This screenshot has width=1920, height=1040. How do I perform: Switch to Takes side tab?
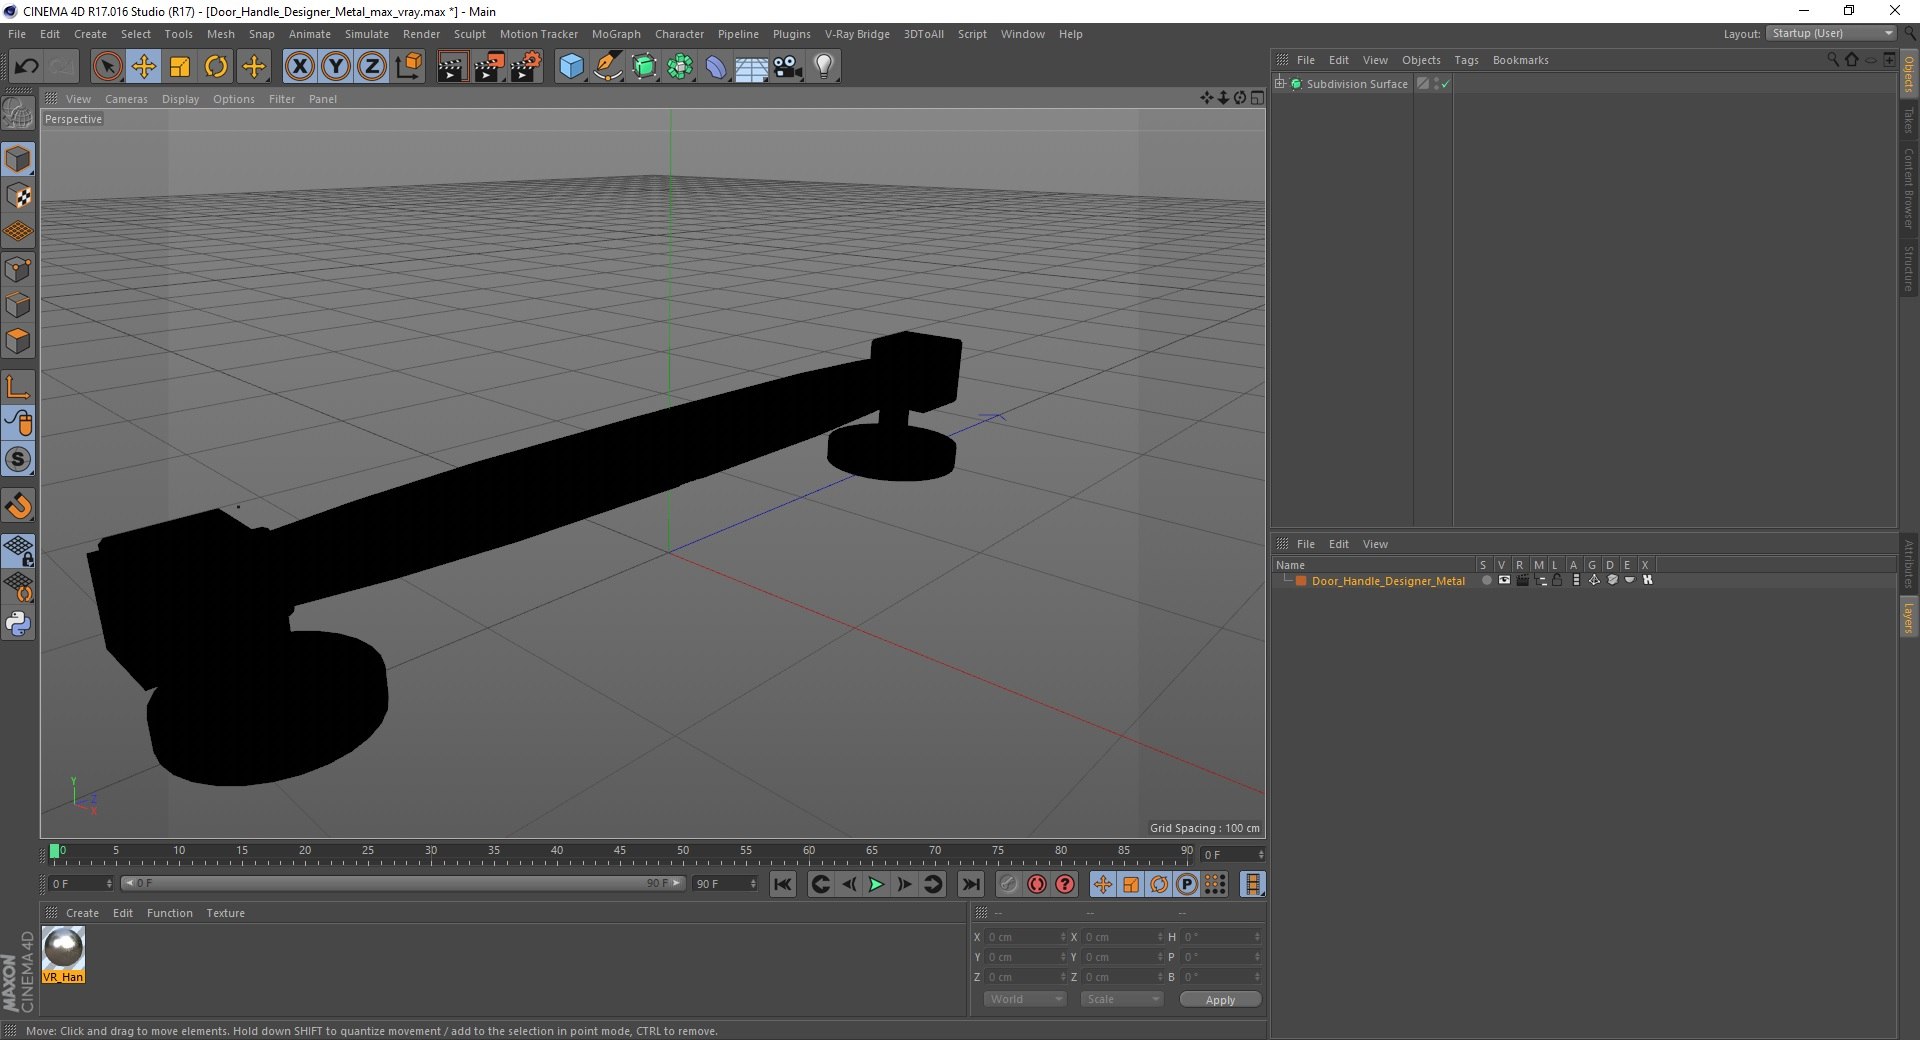(1908, 120)
